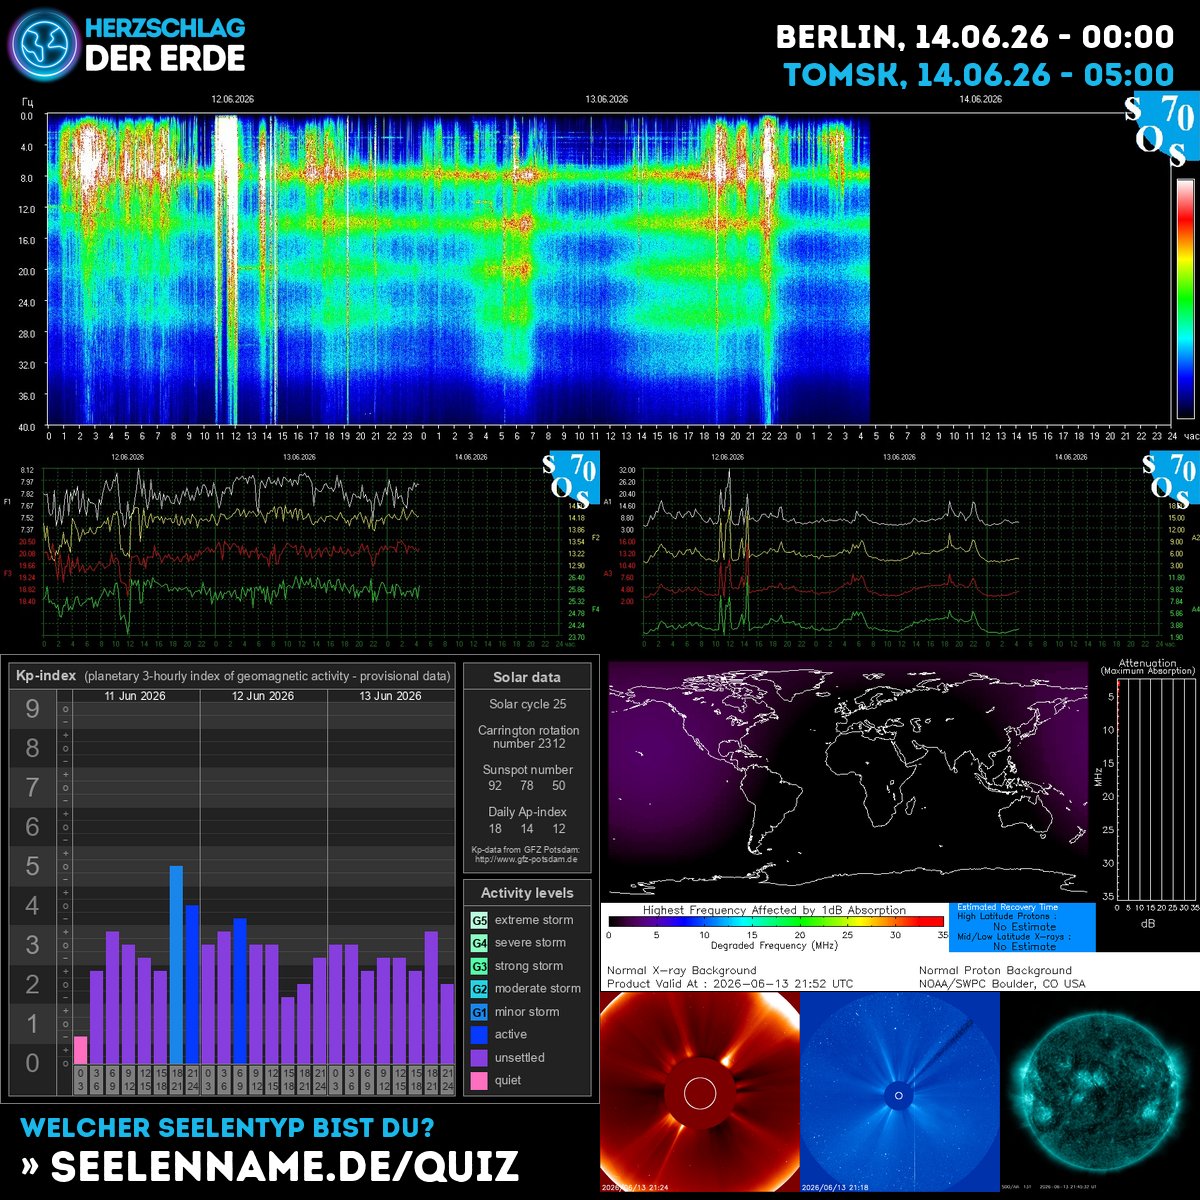Click the 'Normal Proton Background' text
The height and width of the screenshot is (1200, 1200).
995,970
